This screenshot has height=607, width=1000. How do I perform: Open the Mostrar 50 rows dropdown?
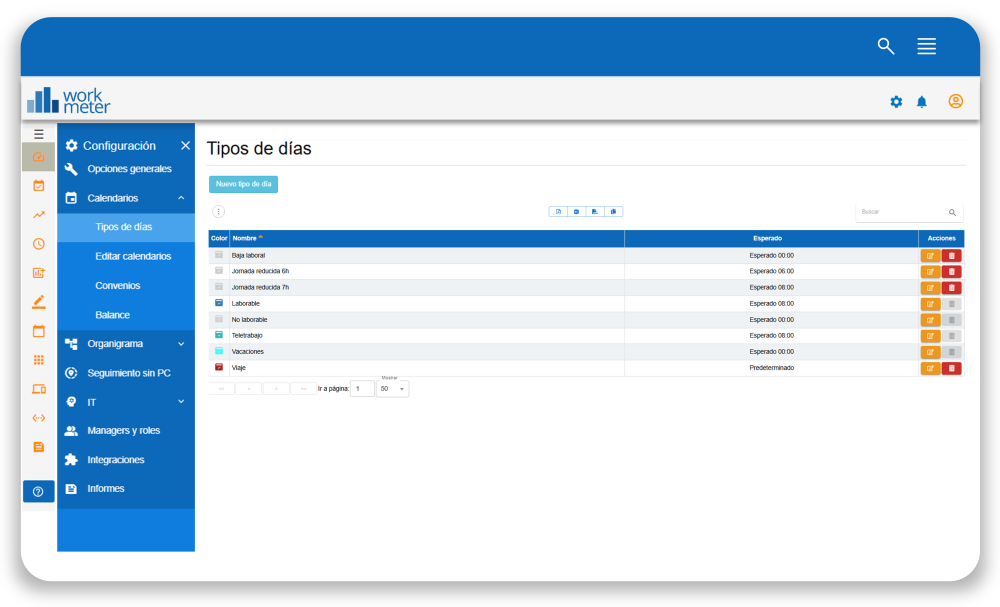click(392, 389)
